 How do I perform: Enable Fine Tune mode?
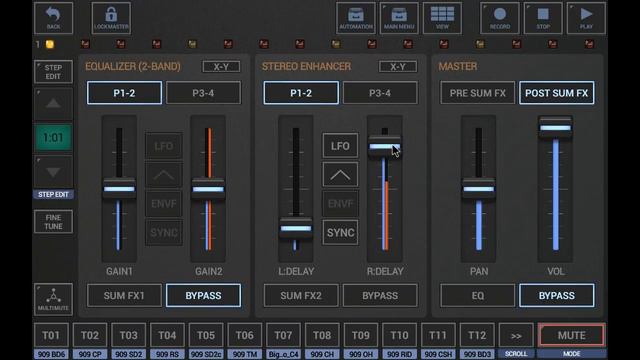pos(53,222)
